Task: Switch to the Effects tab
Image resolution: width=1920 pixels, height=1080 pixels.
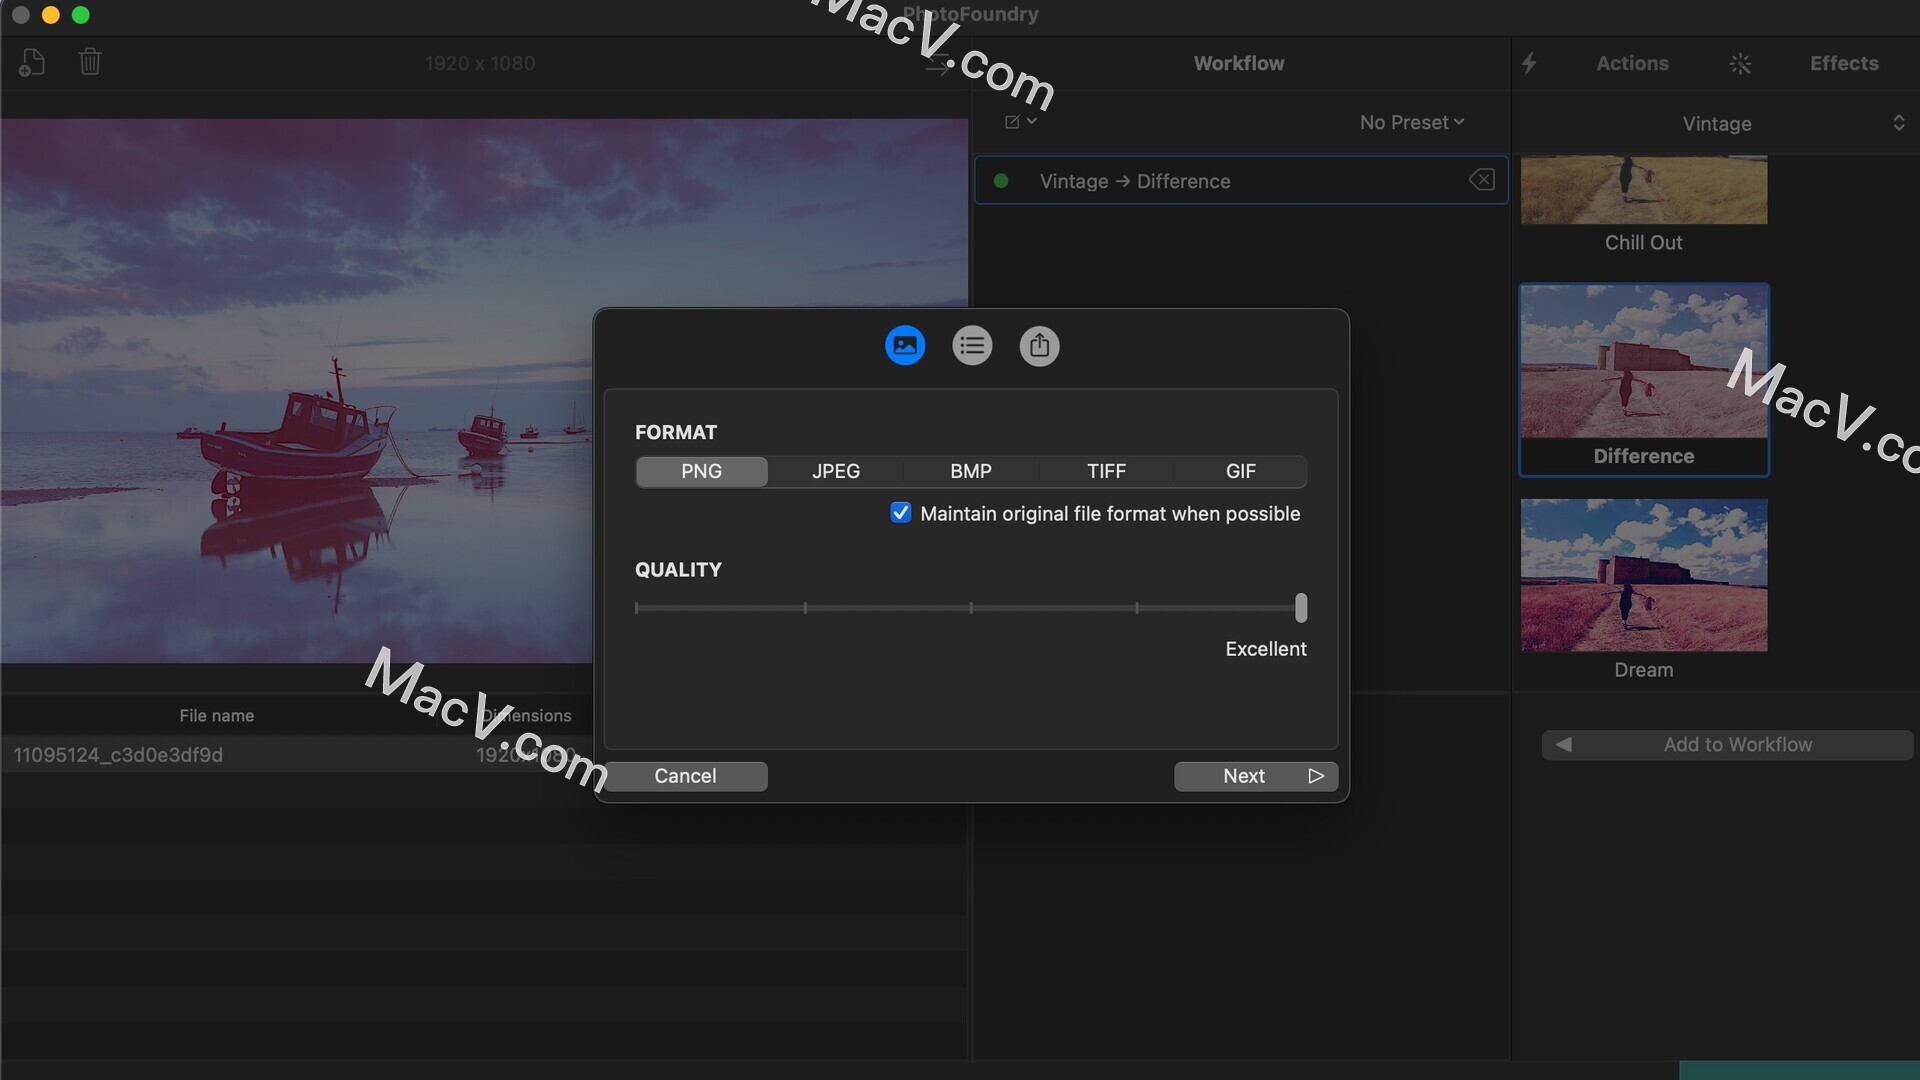Action: (x=1844, y=63)
